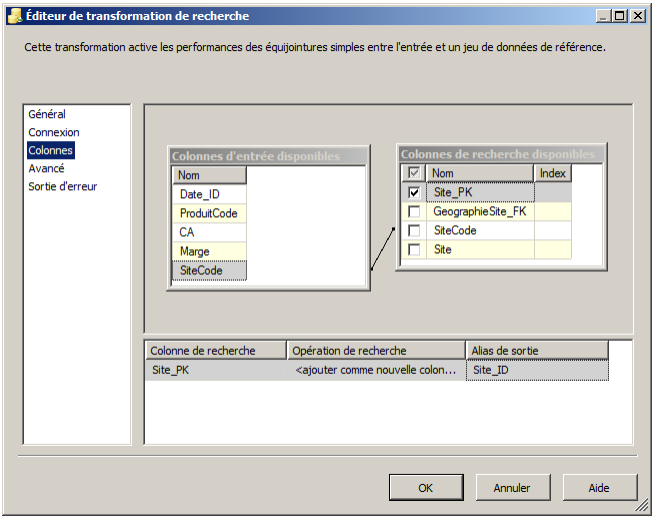Select the Site_PK lookup column cell
The image size is (654, 517).
[x=215, y=370]
